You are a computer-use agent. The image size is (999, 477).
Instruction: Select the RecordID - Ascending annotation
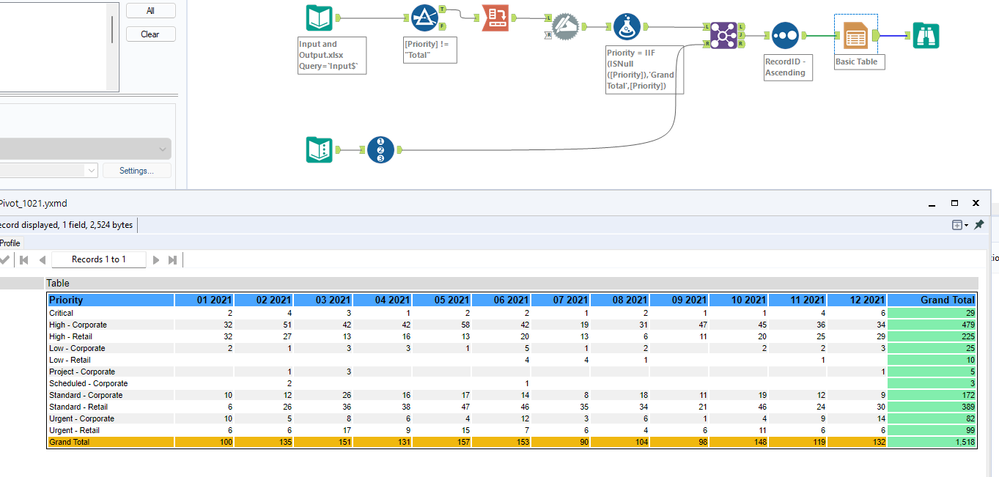click(788, 68)
